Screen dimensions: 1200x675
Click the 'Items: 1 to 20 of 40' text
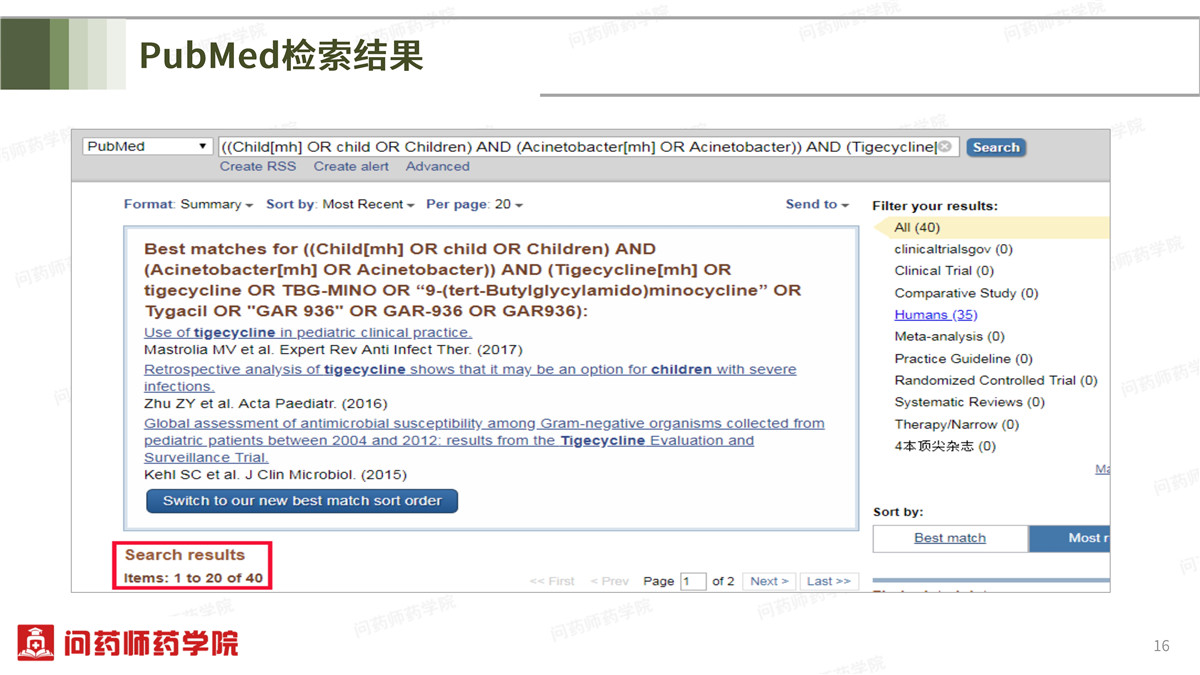pos(194,578)
